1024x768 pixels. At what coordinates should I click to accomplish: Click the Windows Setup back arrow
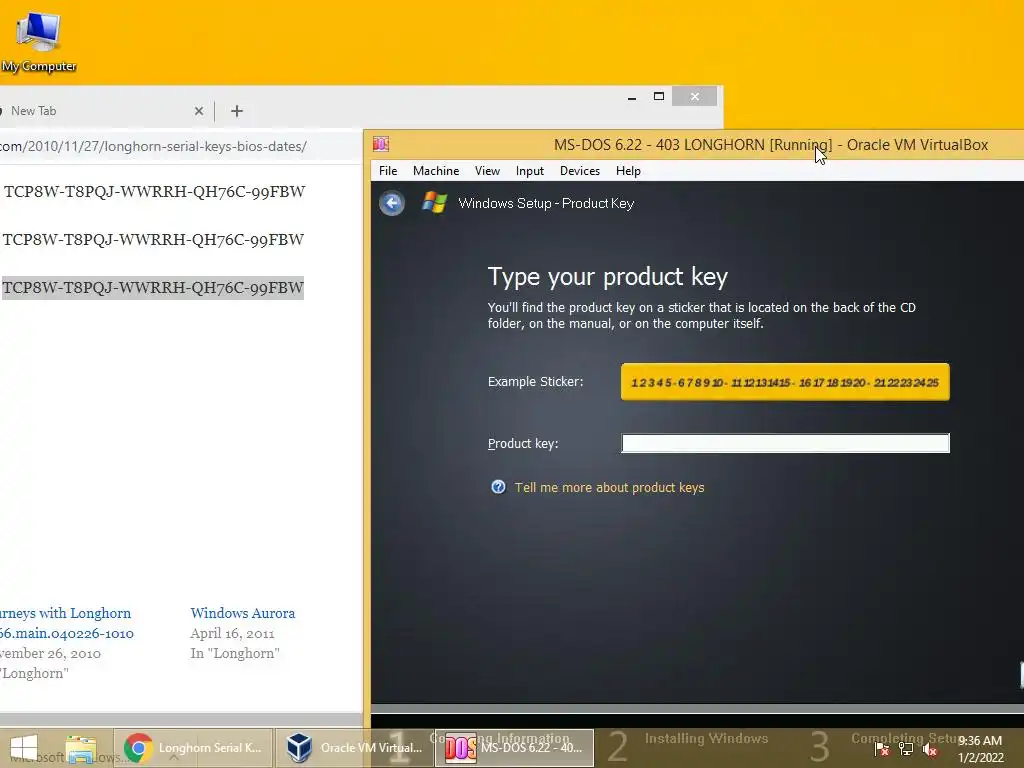392,204
